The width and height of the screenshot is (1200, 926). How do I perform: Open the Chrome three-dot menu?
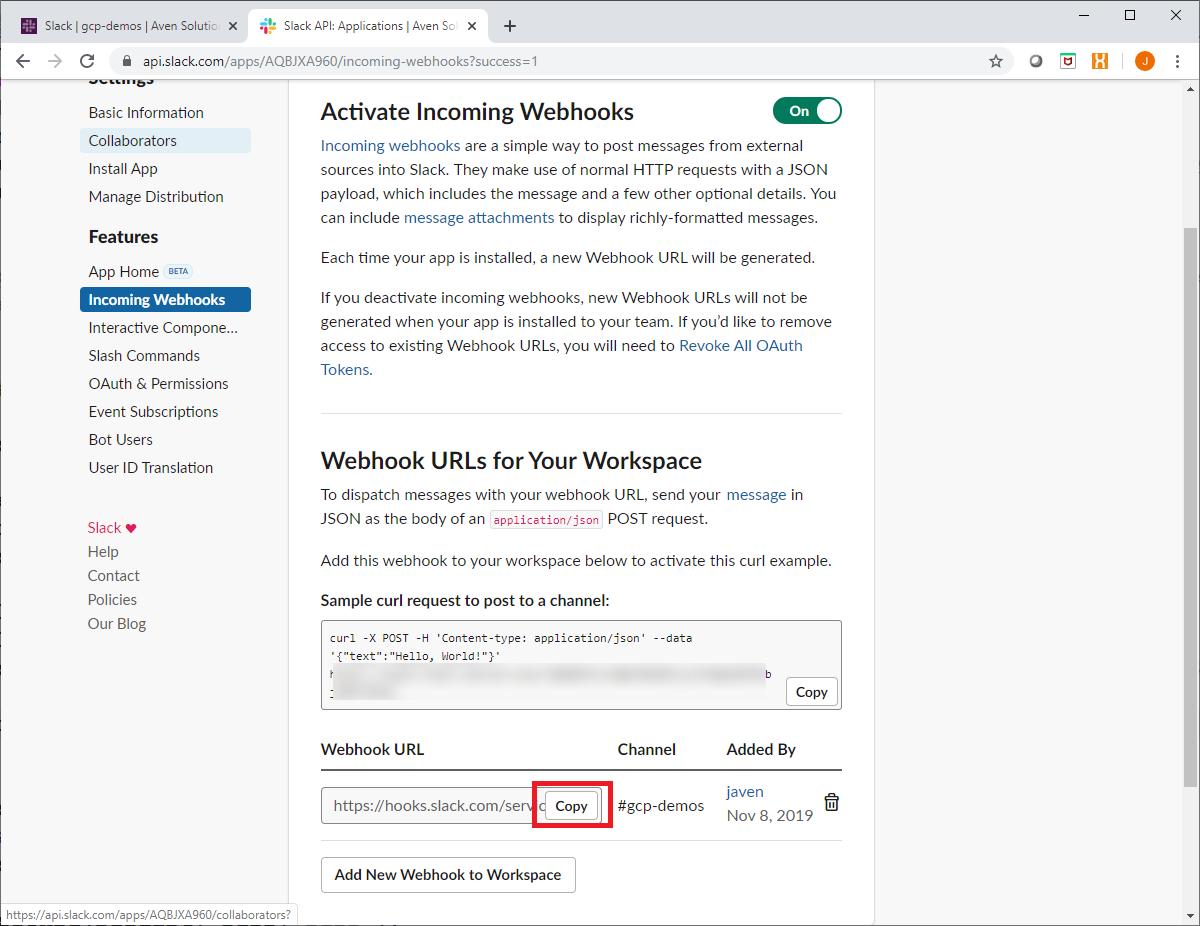1176,61
